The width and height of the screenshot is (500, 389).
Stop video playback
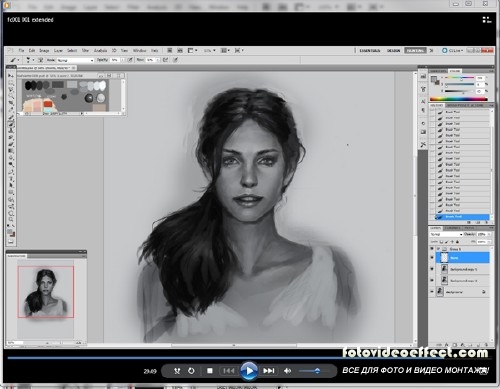(210, 371)
